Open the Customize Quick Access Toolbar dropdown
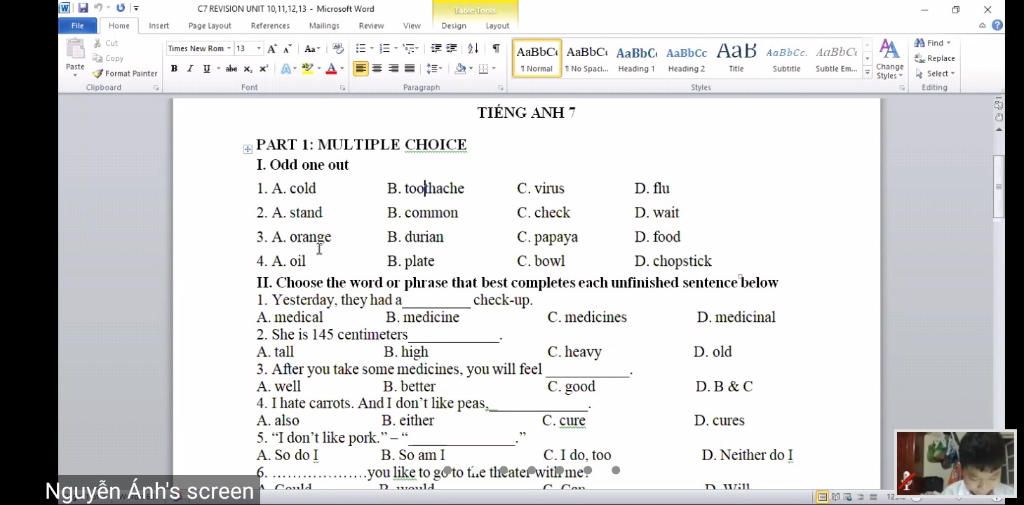Image resolution: width=1024 pixels, height=505 pixels. tap(135, 8)
